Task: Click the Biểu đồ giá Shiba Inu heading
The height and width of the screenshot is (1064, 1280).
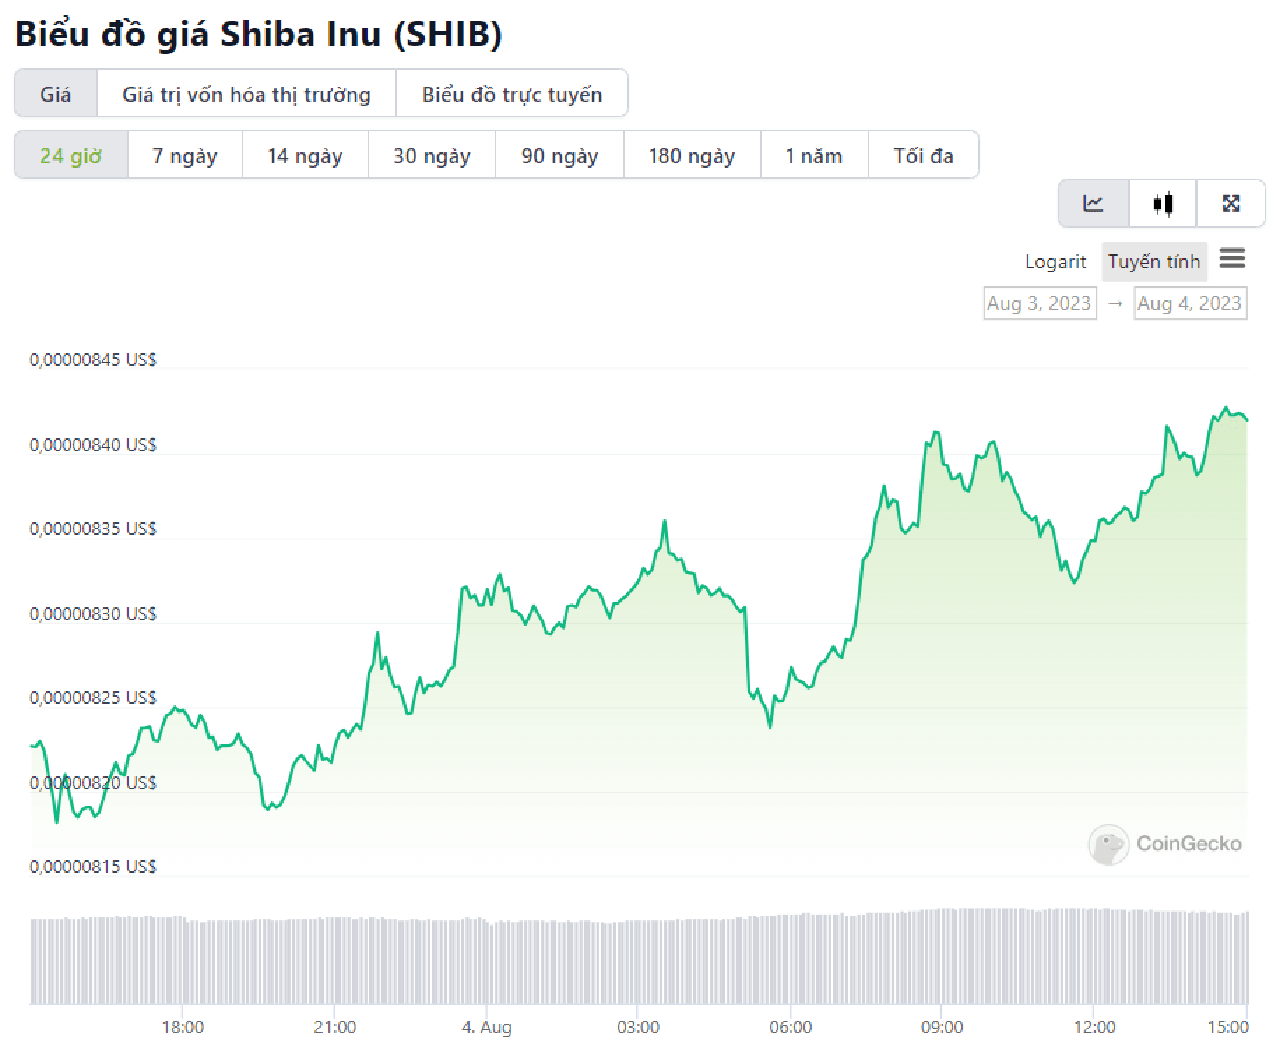Action: (258, 34)
